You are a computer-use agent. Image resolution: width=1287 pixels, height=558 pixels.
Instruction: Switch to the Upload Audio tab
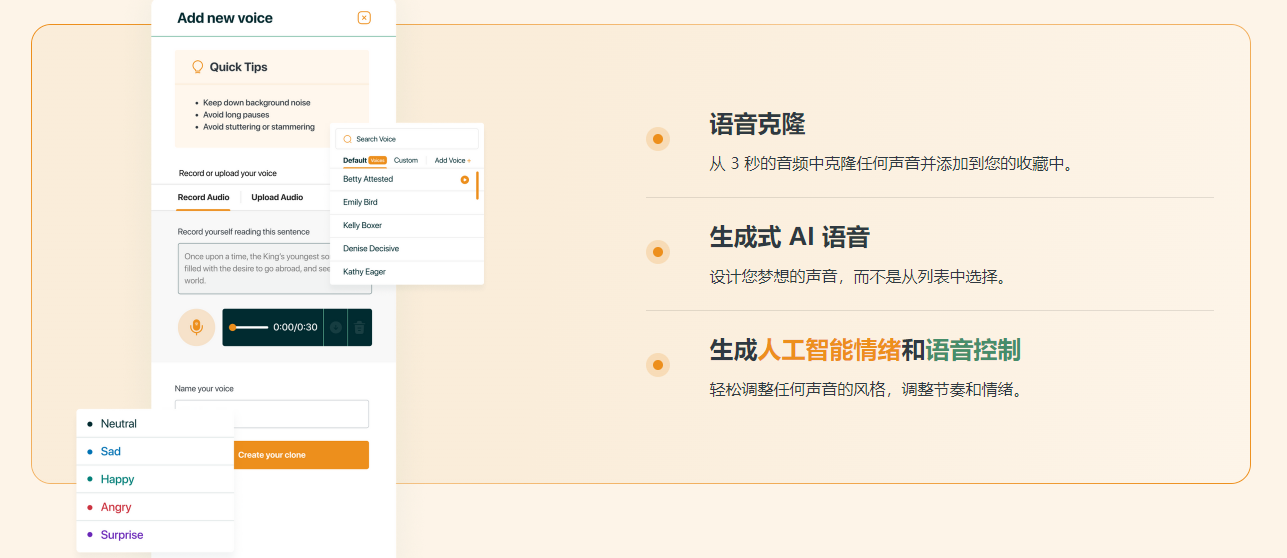tap(277, 197)
